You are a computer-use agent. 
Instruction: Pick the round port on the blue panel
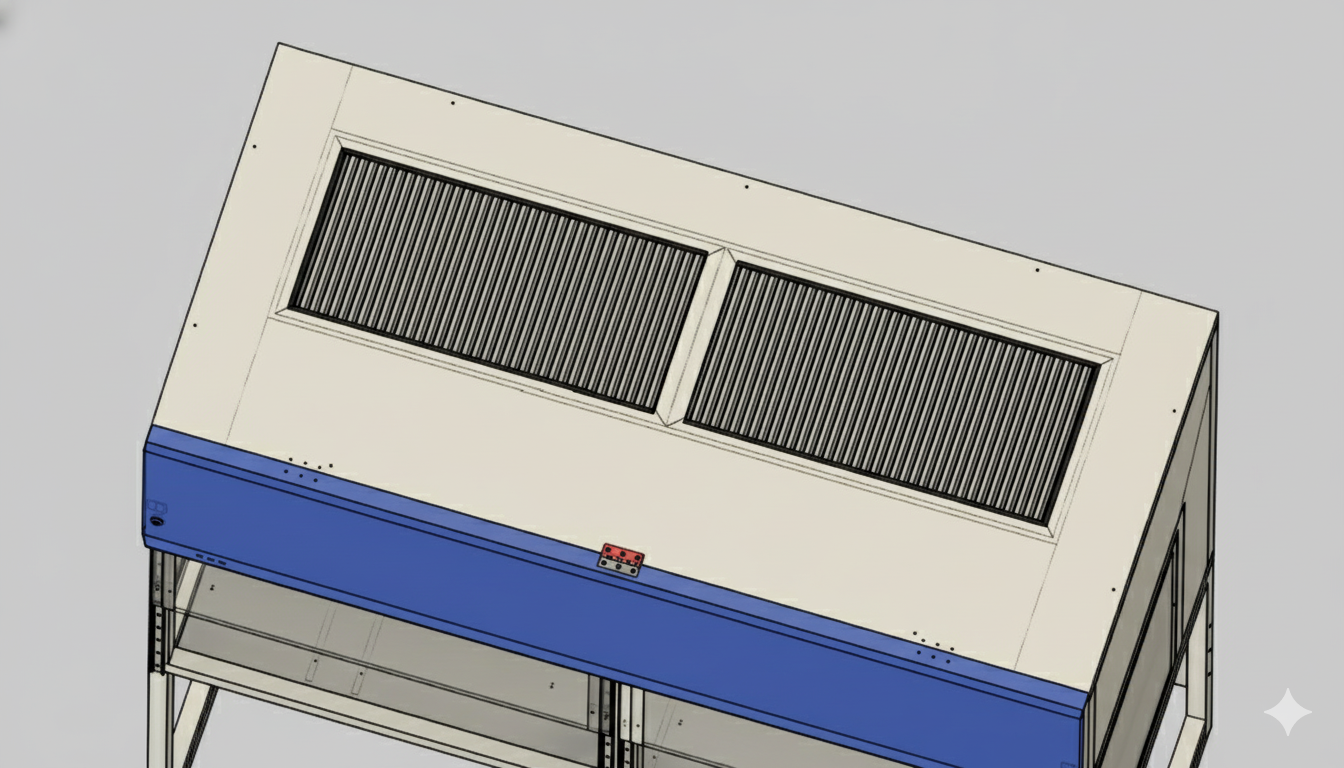[156, 521]
